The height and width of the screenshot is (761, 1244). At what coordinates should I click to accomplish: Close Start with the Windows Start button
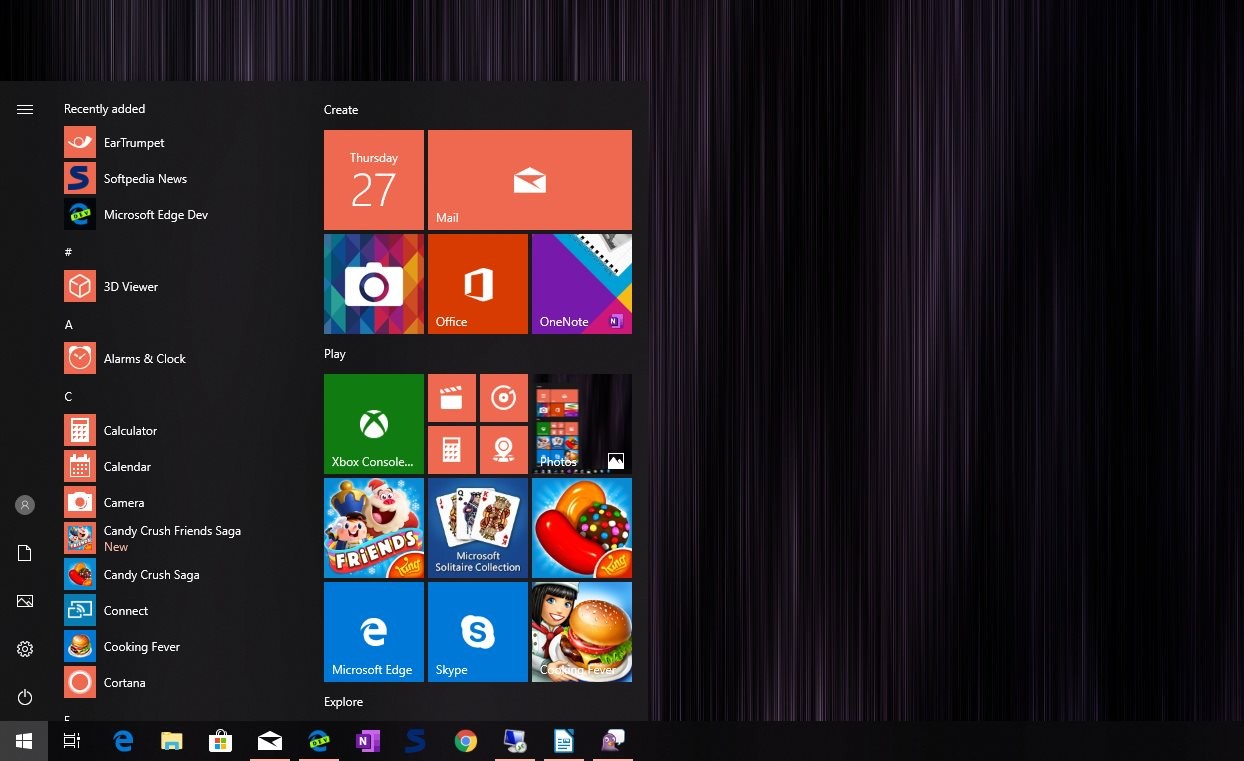coord(24,741)
